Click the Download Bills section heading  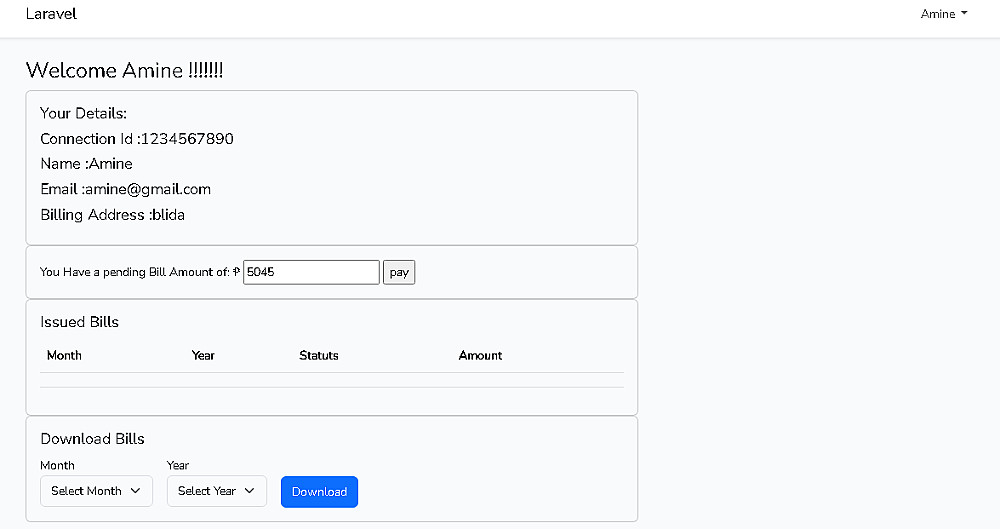click(93, 439)
